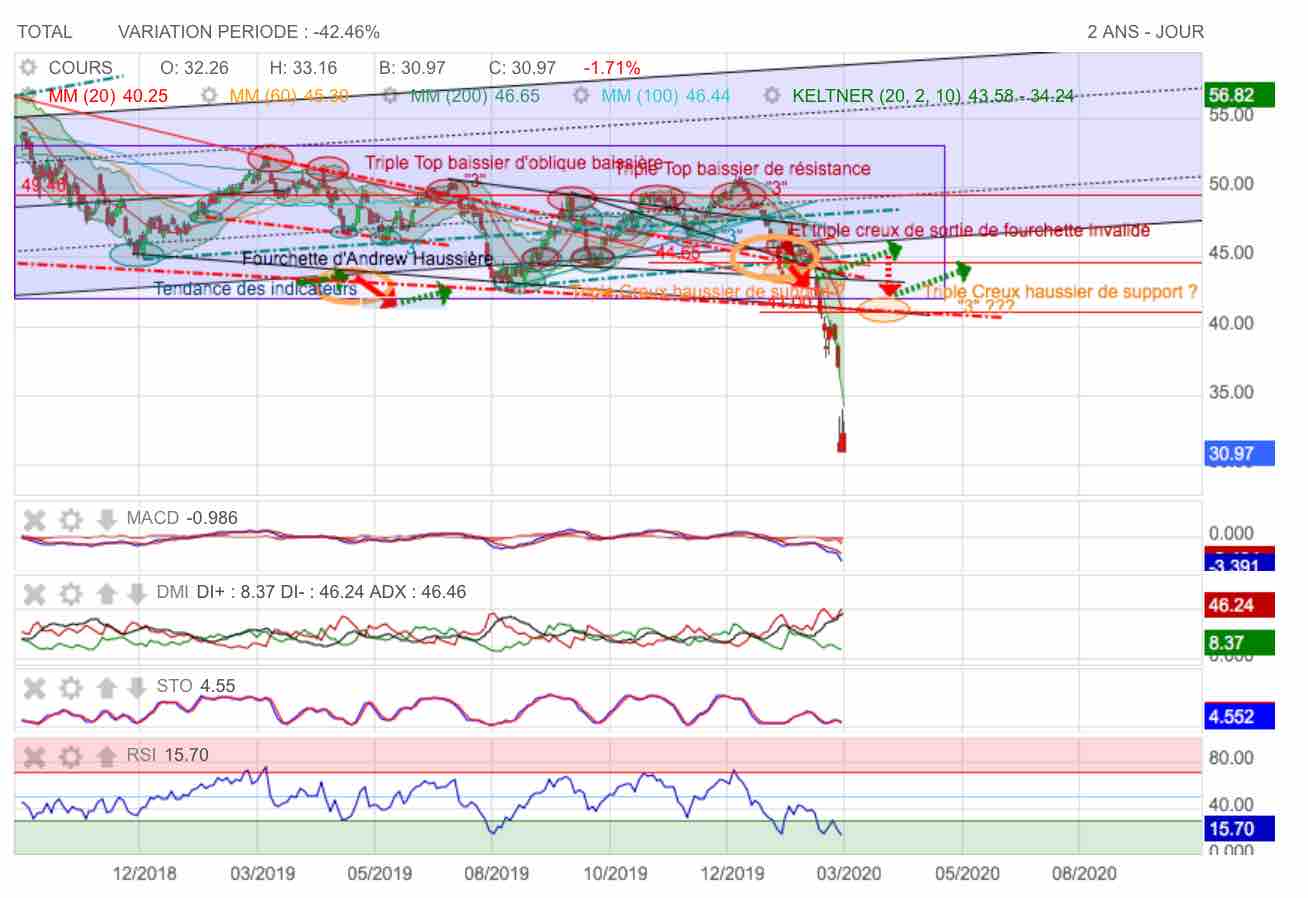
Task: Click the green 56.82 price tag
Action: [1240, 96]
